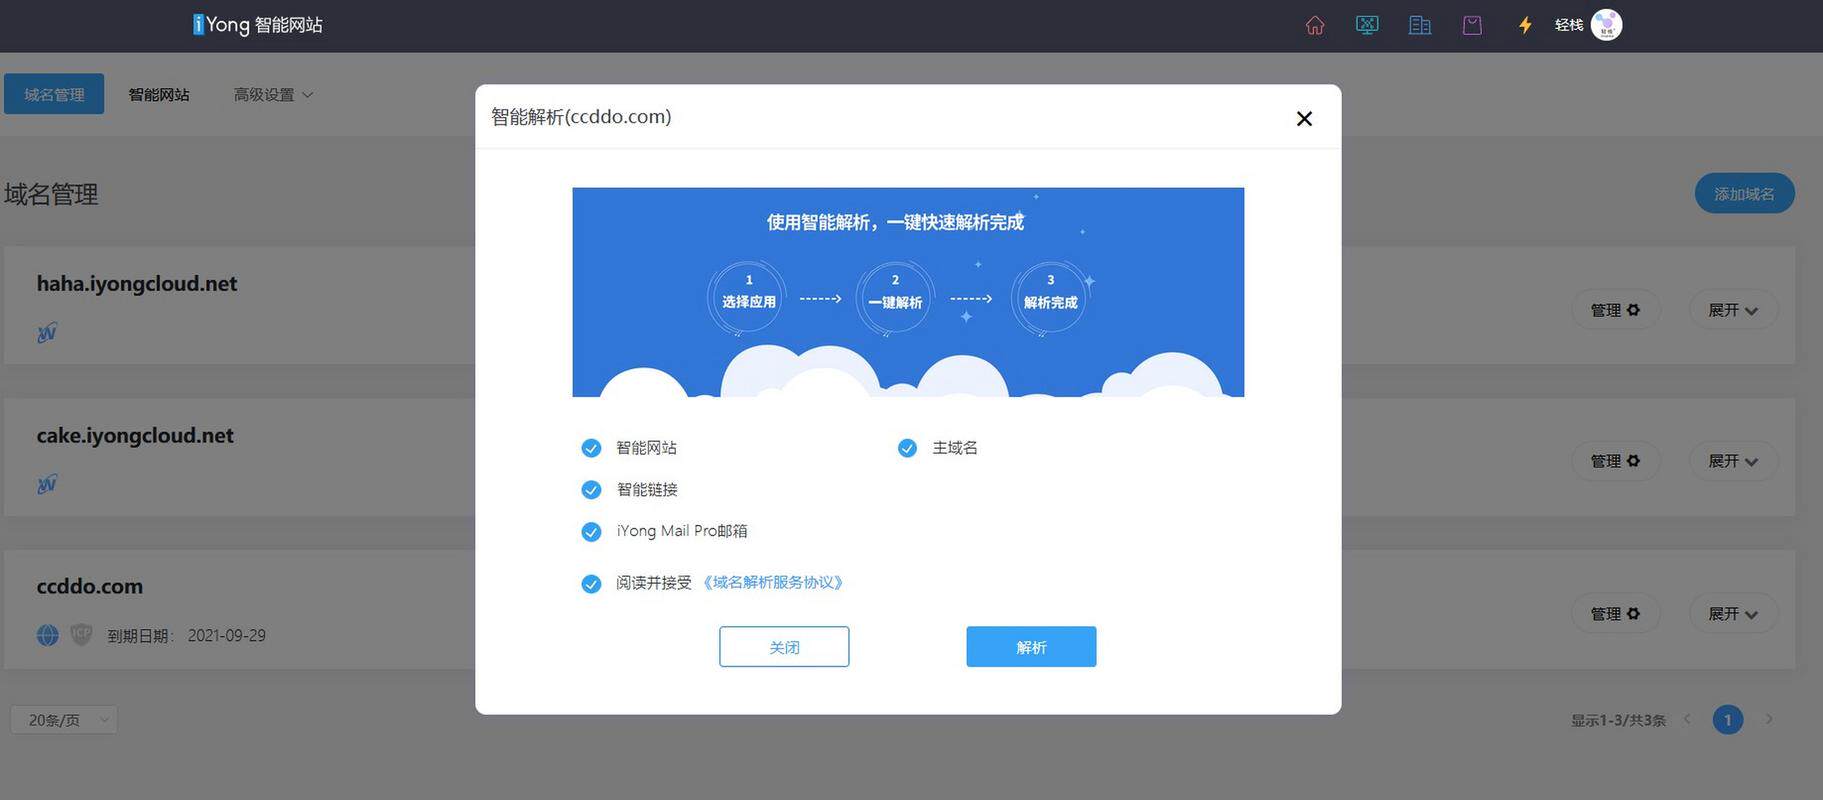Open the user avatar in header
1823x800 pixels.
(x=1606, y=25)
